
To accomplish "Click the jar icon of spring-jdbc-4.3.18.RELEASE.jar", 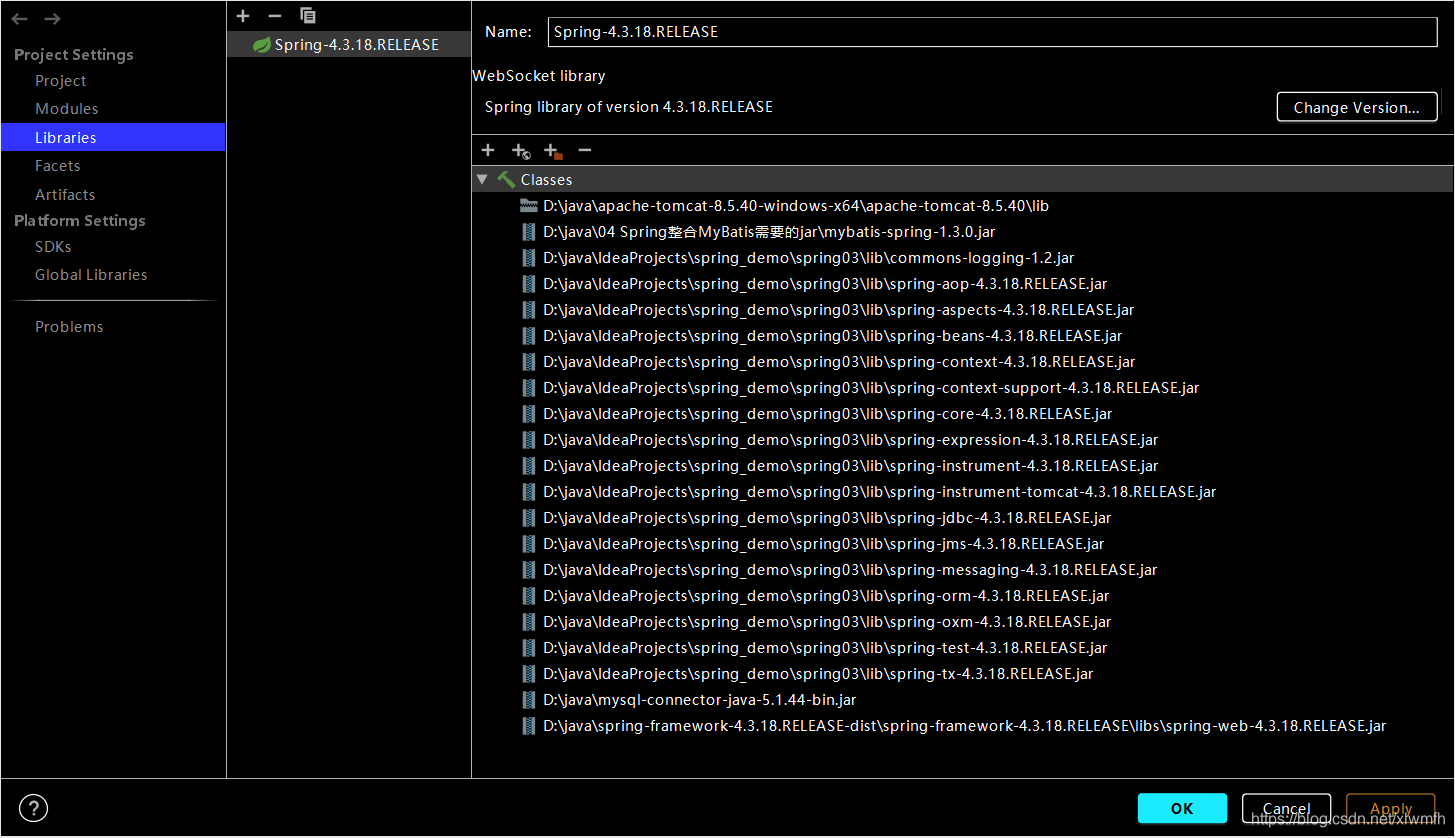I will (529, 518).
